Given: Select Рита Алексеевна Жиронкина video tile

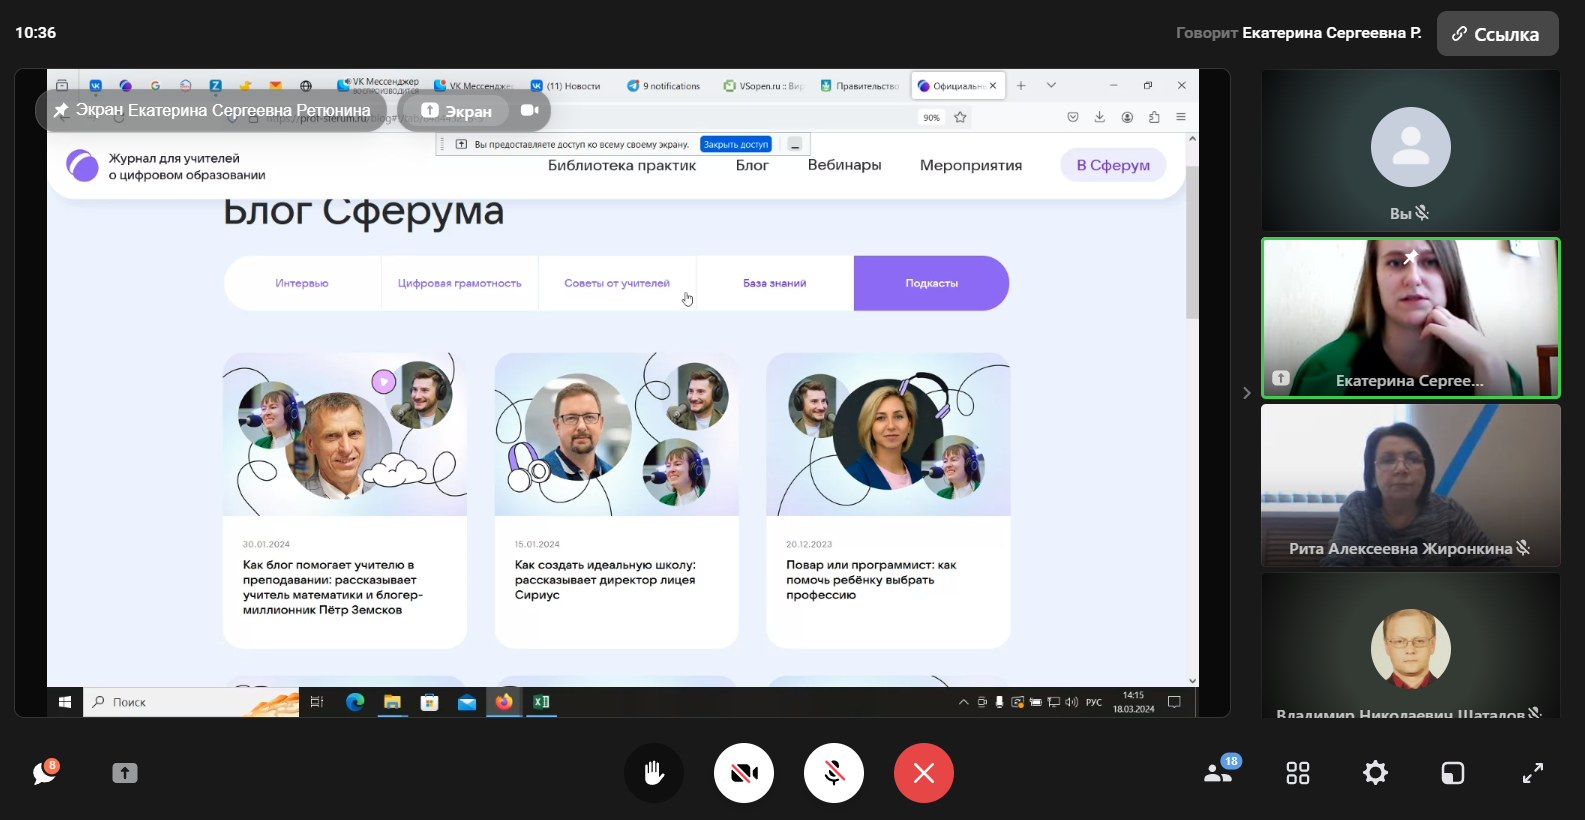Looking at the screenshot, I should click(1410, 485).
